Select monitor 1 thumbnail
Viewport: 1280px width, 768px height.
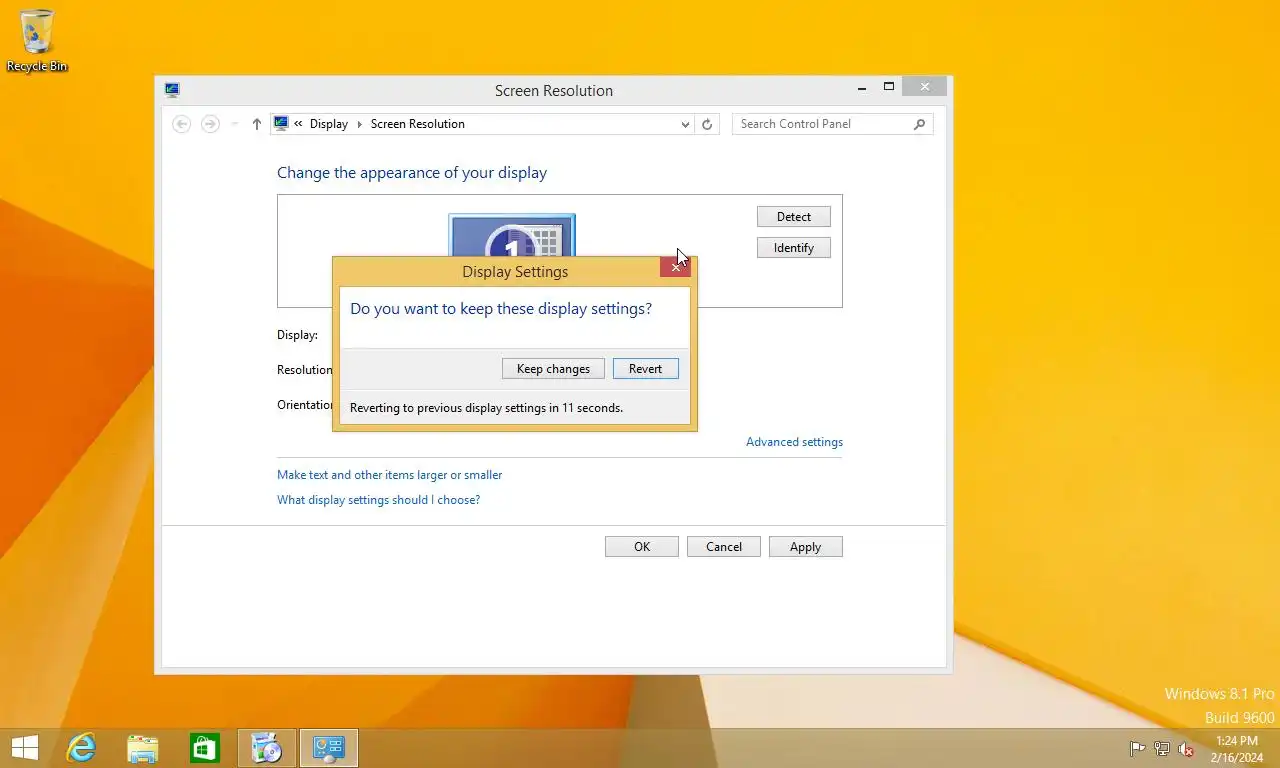click(511, 236)
